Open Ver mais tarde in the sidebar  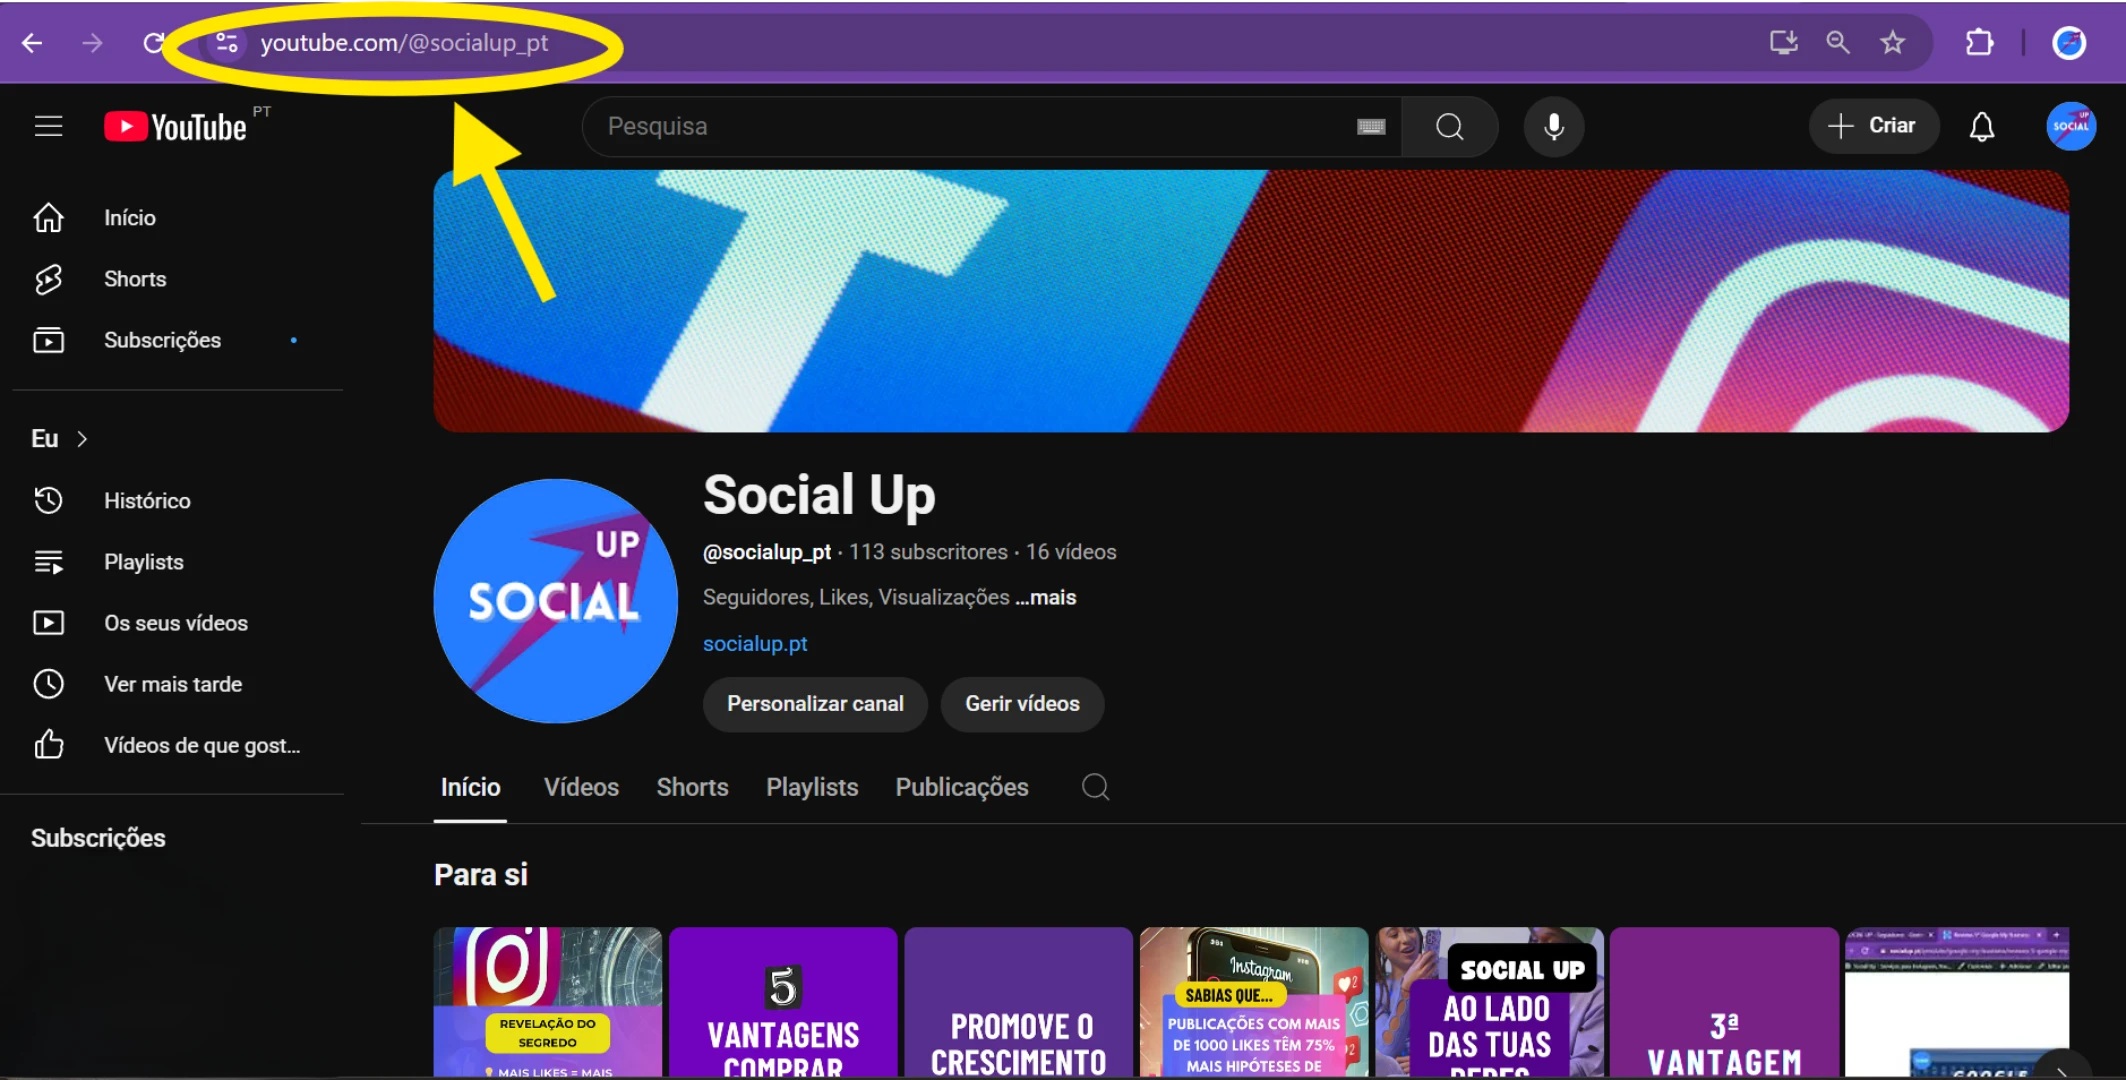coord(176,684)
